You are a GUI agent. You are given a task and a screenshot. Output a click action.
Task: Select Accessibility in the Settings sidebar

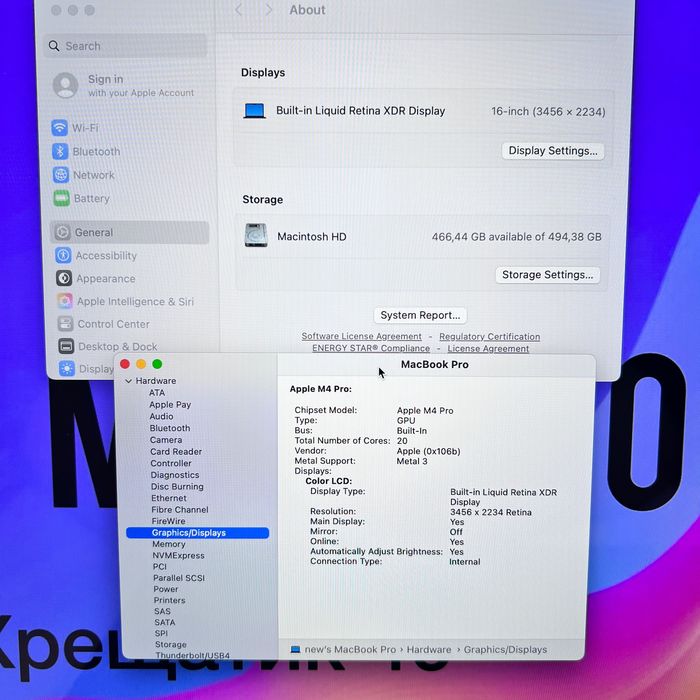click(x=106, y=256)
